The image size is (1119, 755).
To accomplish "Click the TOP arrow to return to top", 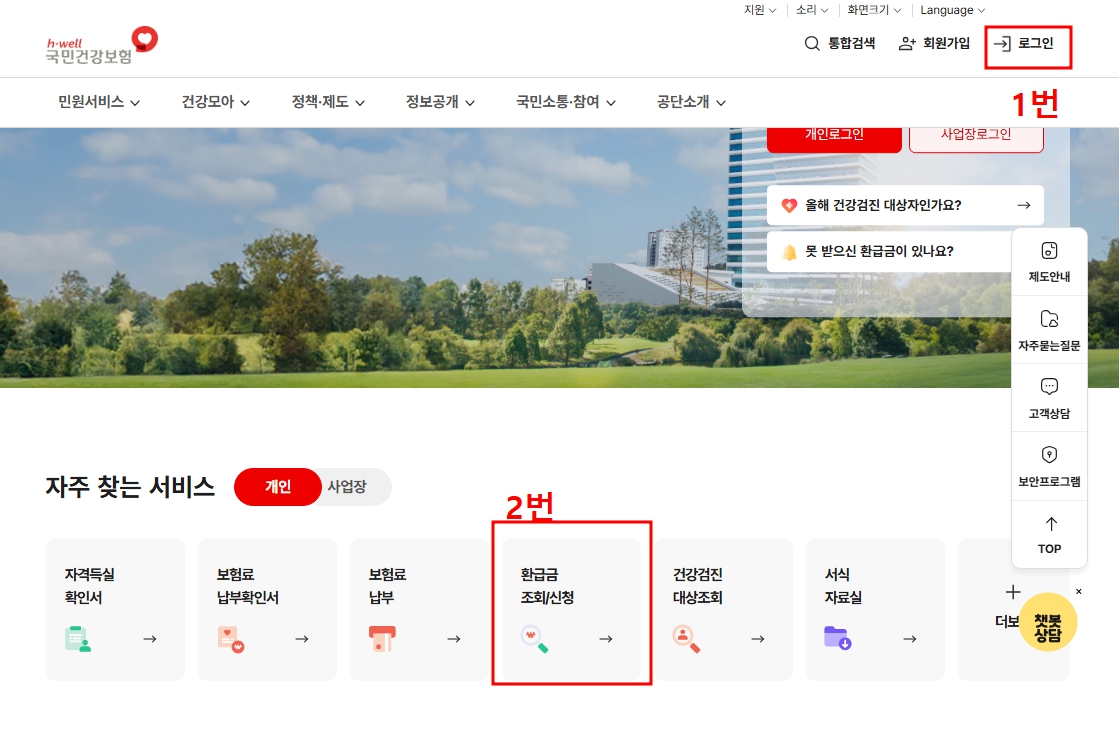I will (1050, 524).
